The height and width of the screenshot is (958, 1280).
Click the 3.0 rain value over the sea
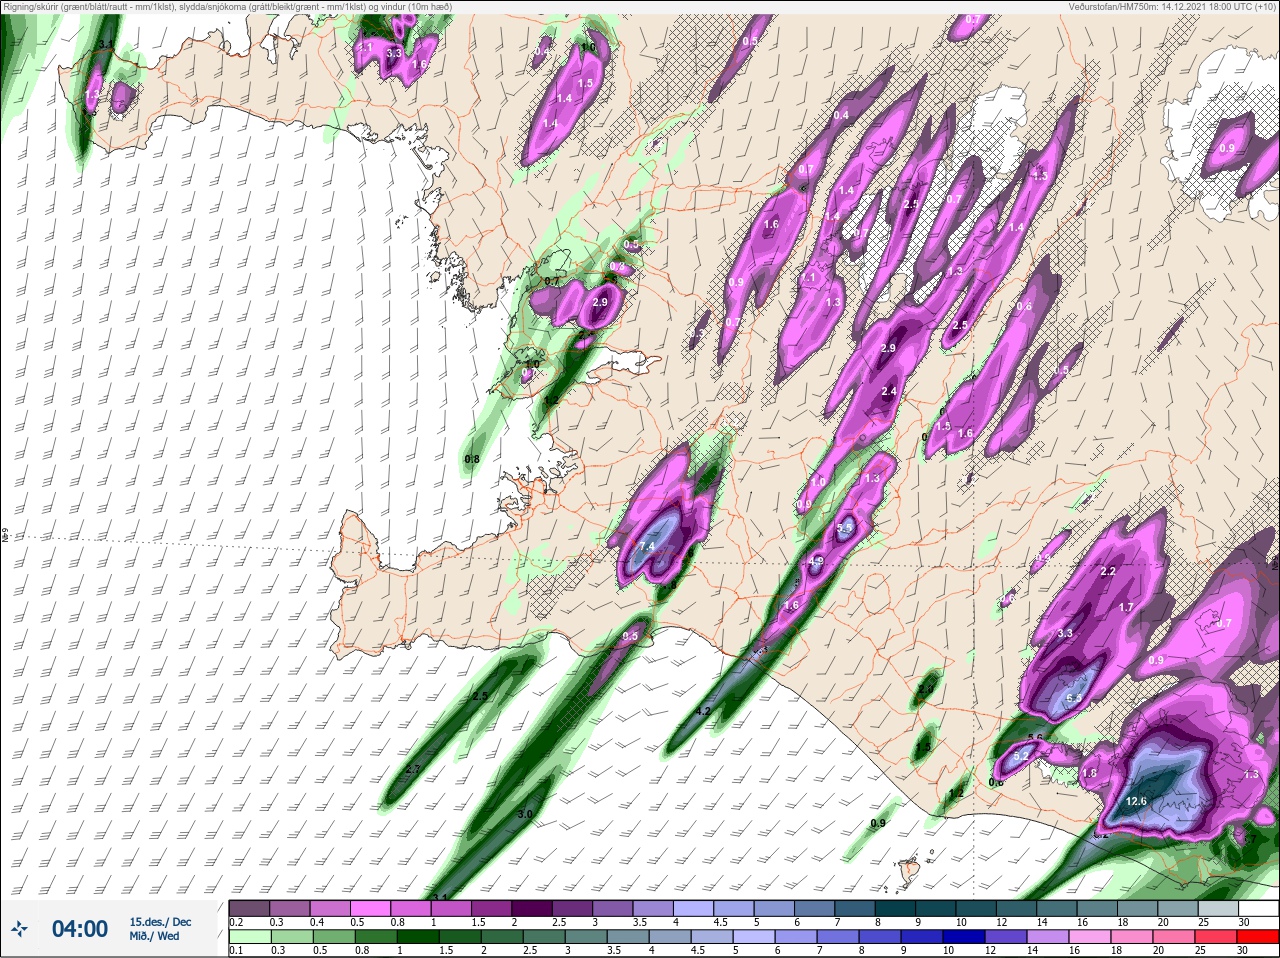(x=525, y=814)
